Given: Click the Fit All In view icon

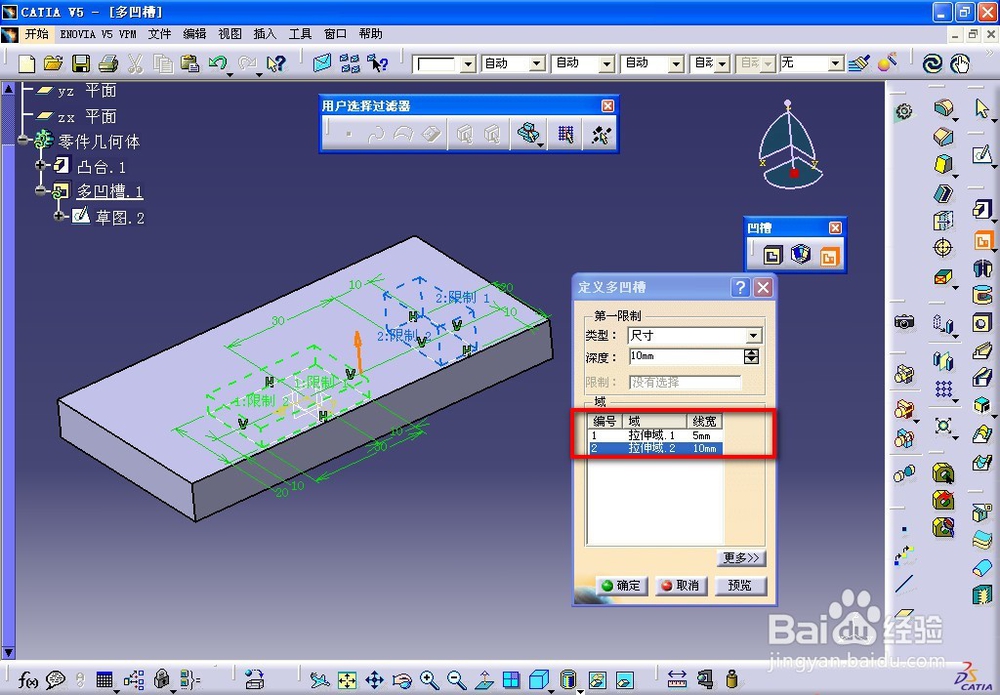Looking at the screenshot, I should coord(346,680).
